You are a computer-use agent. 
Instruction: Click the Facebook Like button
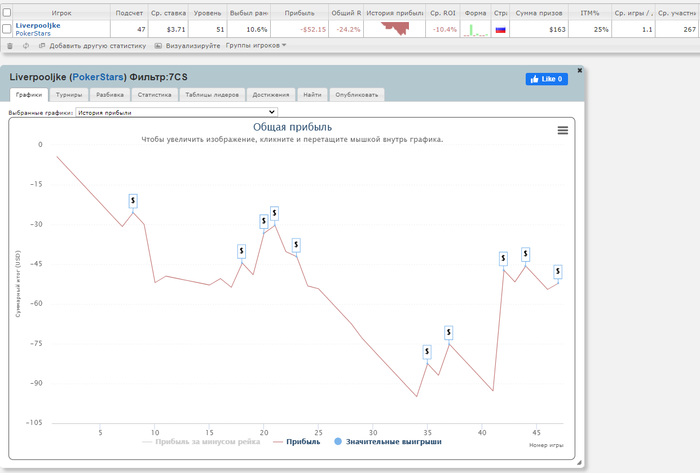click(546, 79)
